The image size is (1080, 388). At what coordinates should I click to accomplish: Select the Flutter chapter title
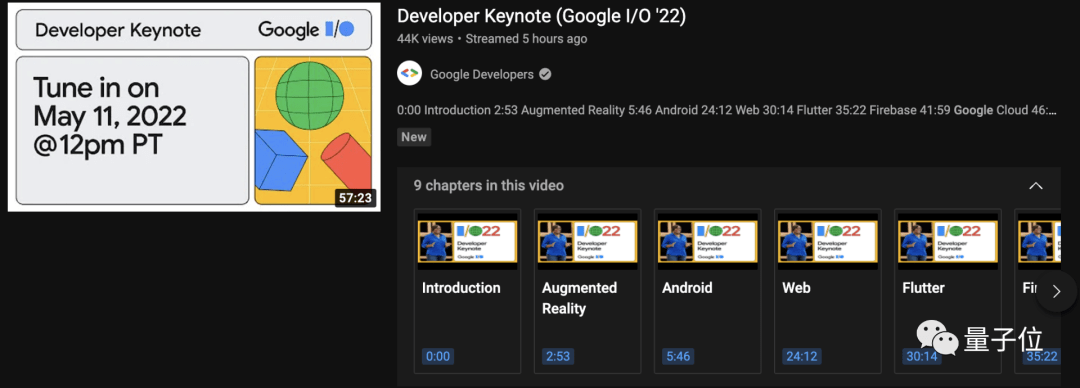(924, 288)
